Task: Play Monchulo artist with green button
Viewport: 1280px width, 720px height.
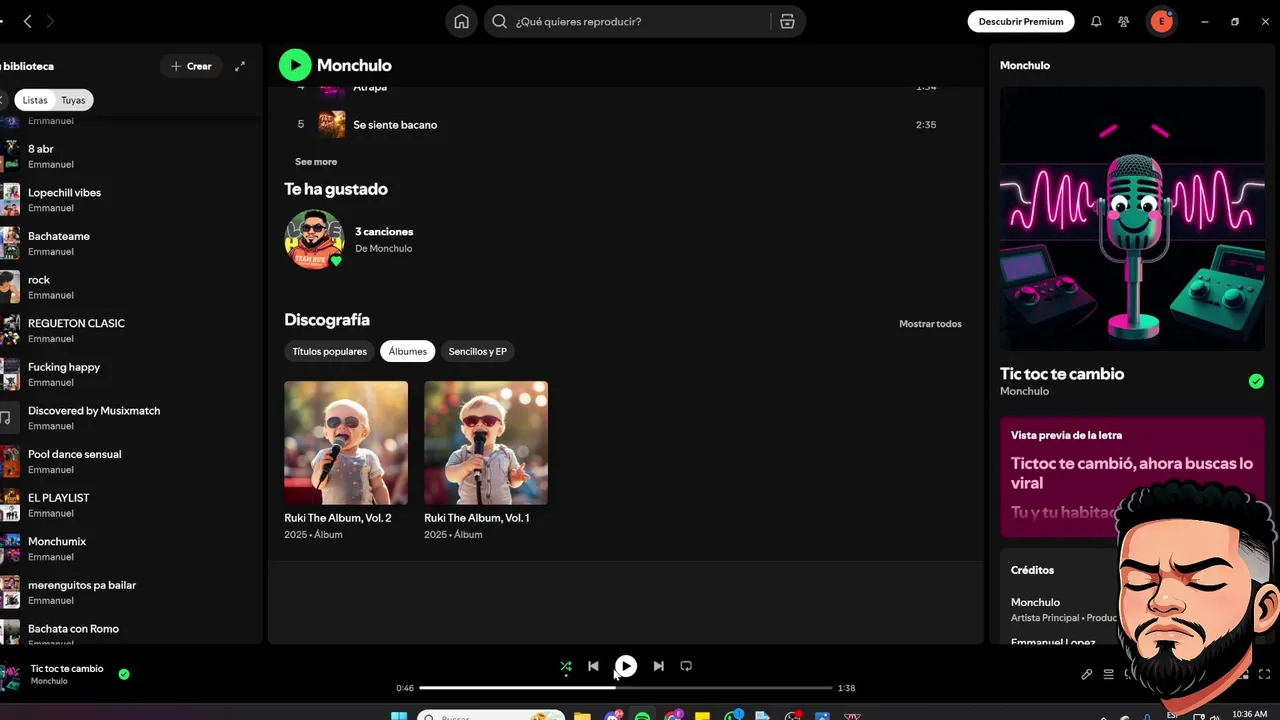Action: [295, 65]
